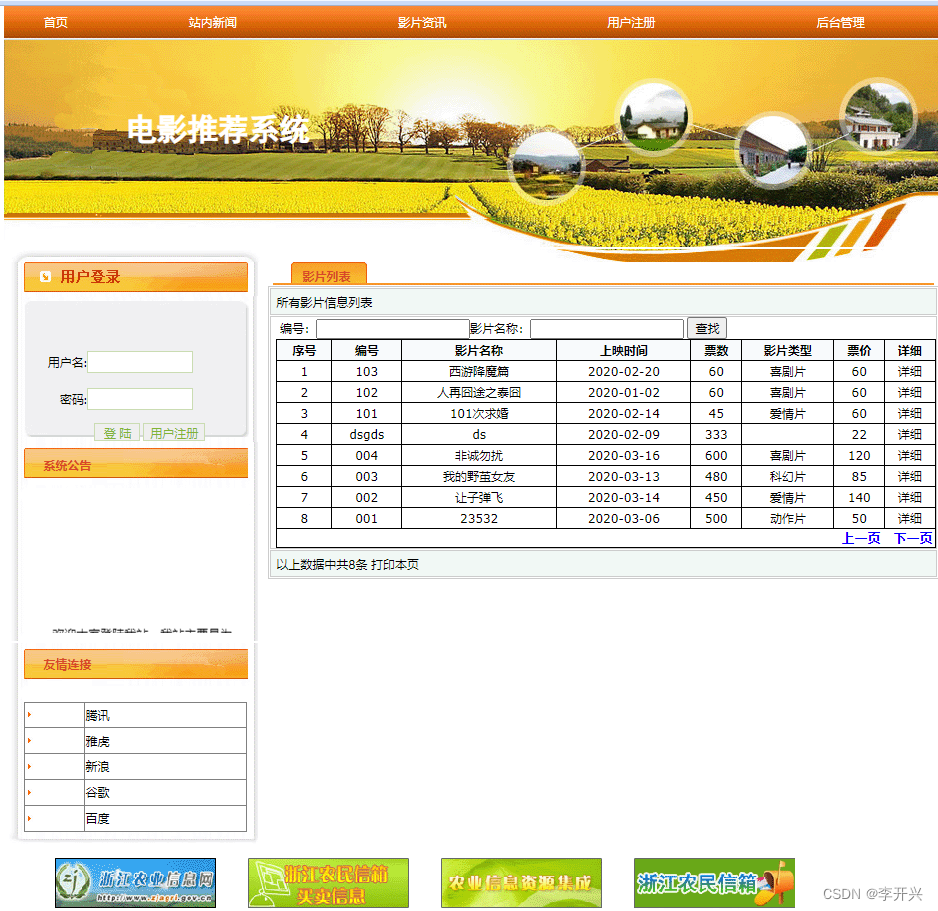
Task: Open 详细 for 让子弹飞
Action: click(909, 497)
